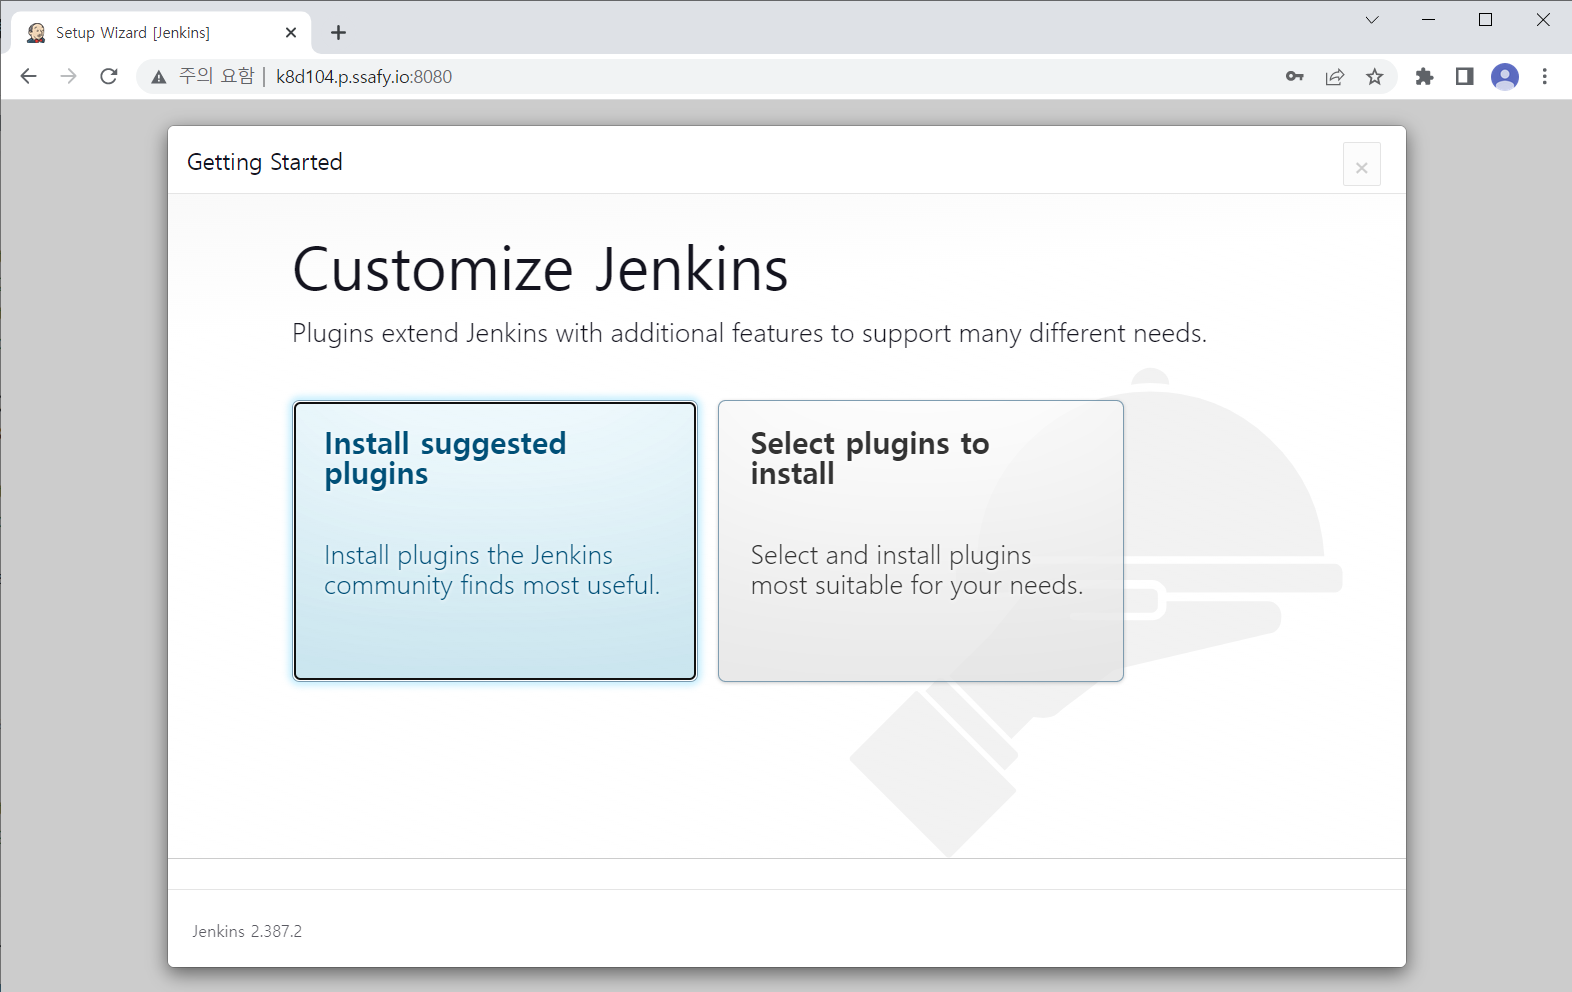This screenshot has height=992, width=1572.
Task: Reload the Jenkins page
Action: 109,76
